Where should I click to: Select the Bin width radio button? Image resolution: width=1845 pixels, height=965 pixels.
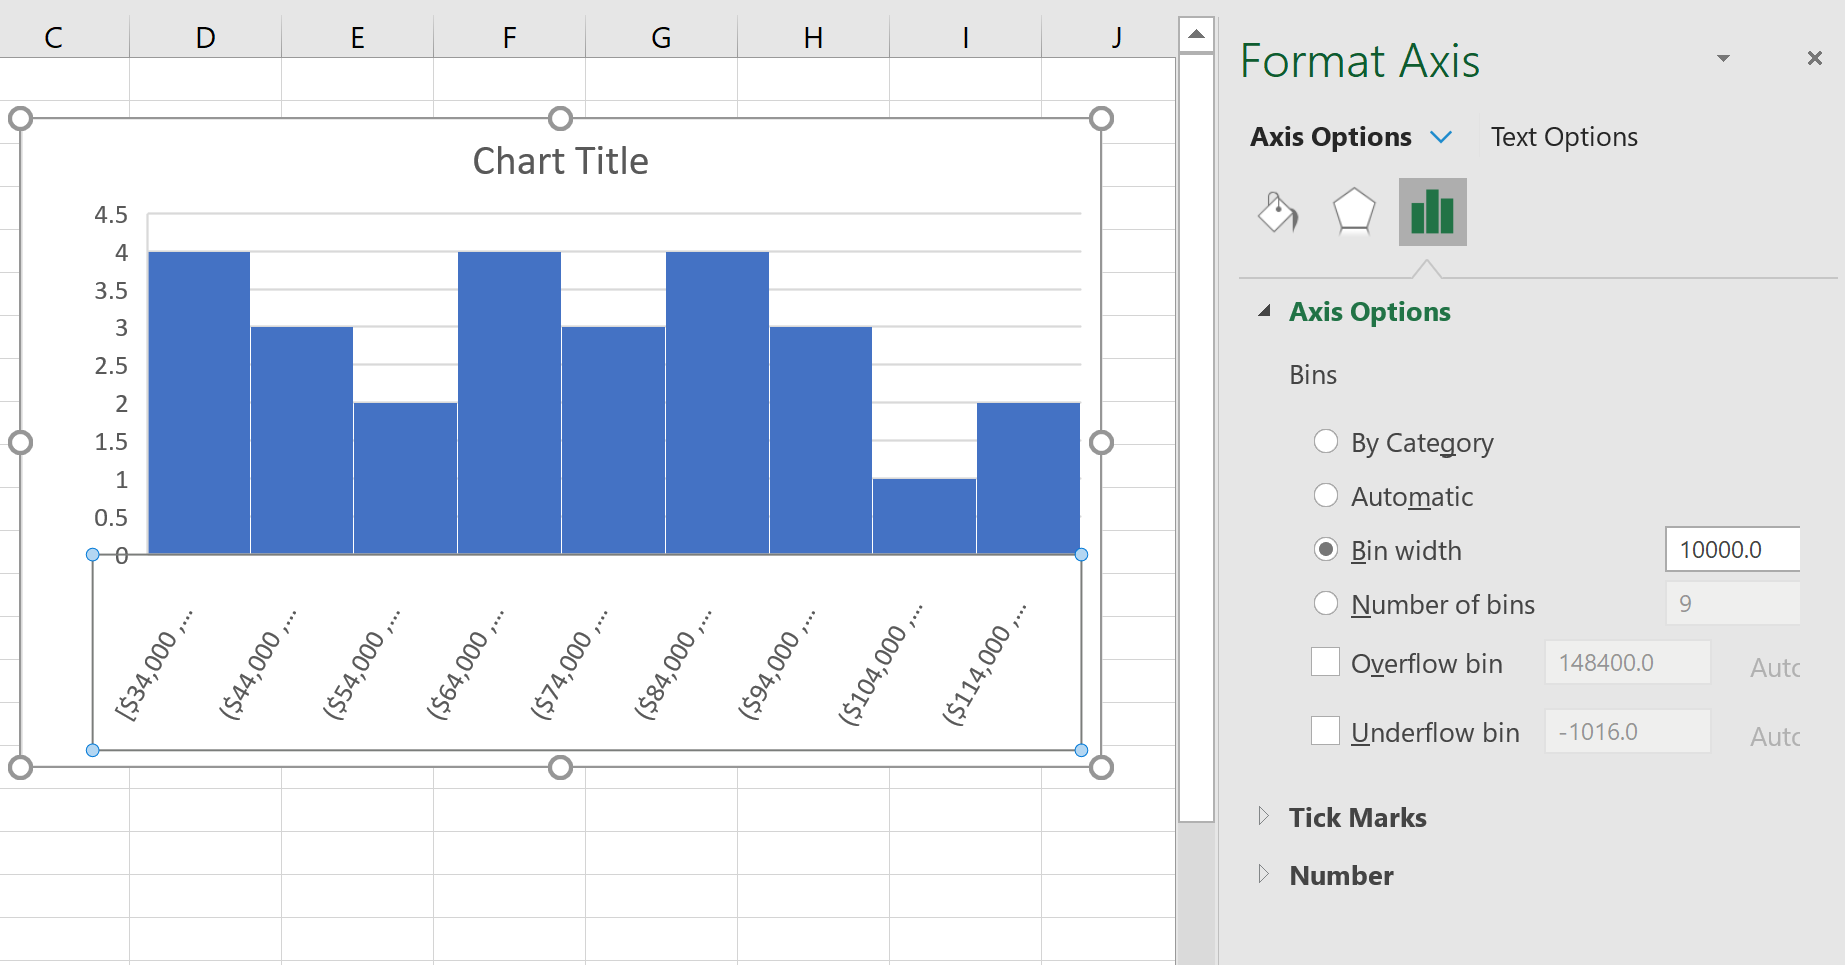[x=1326, y=549]
